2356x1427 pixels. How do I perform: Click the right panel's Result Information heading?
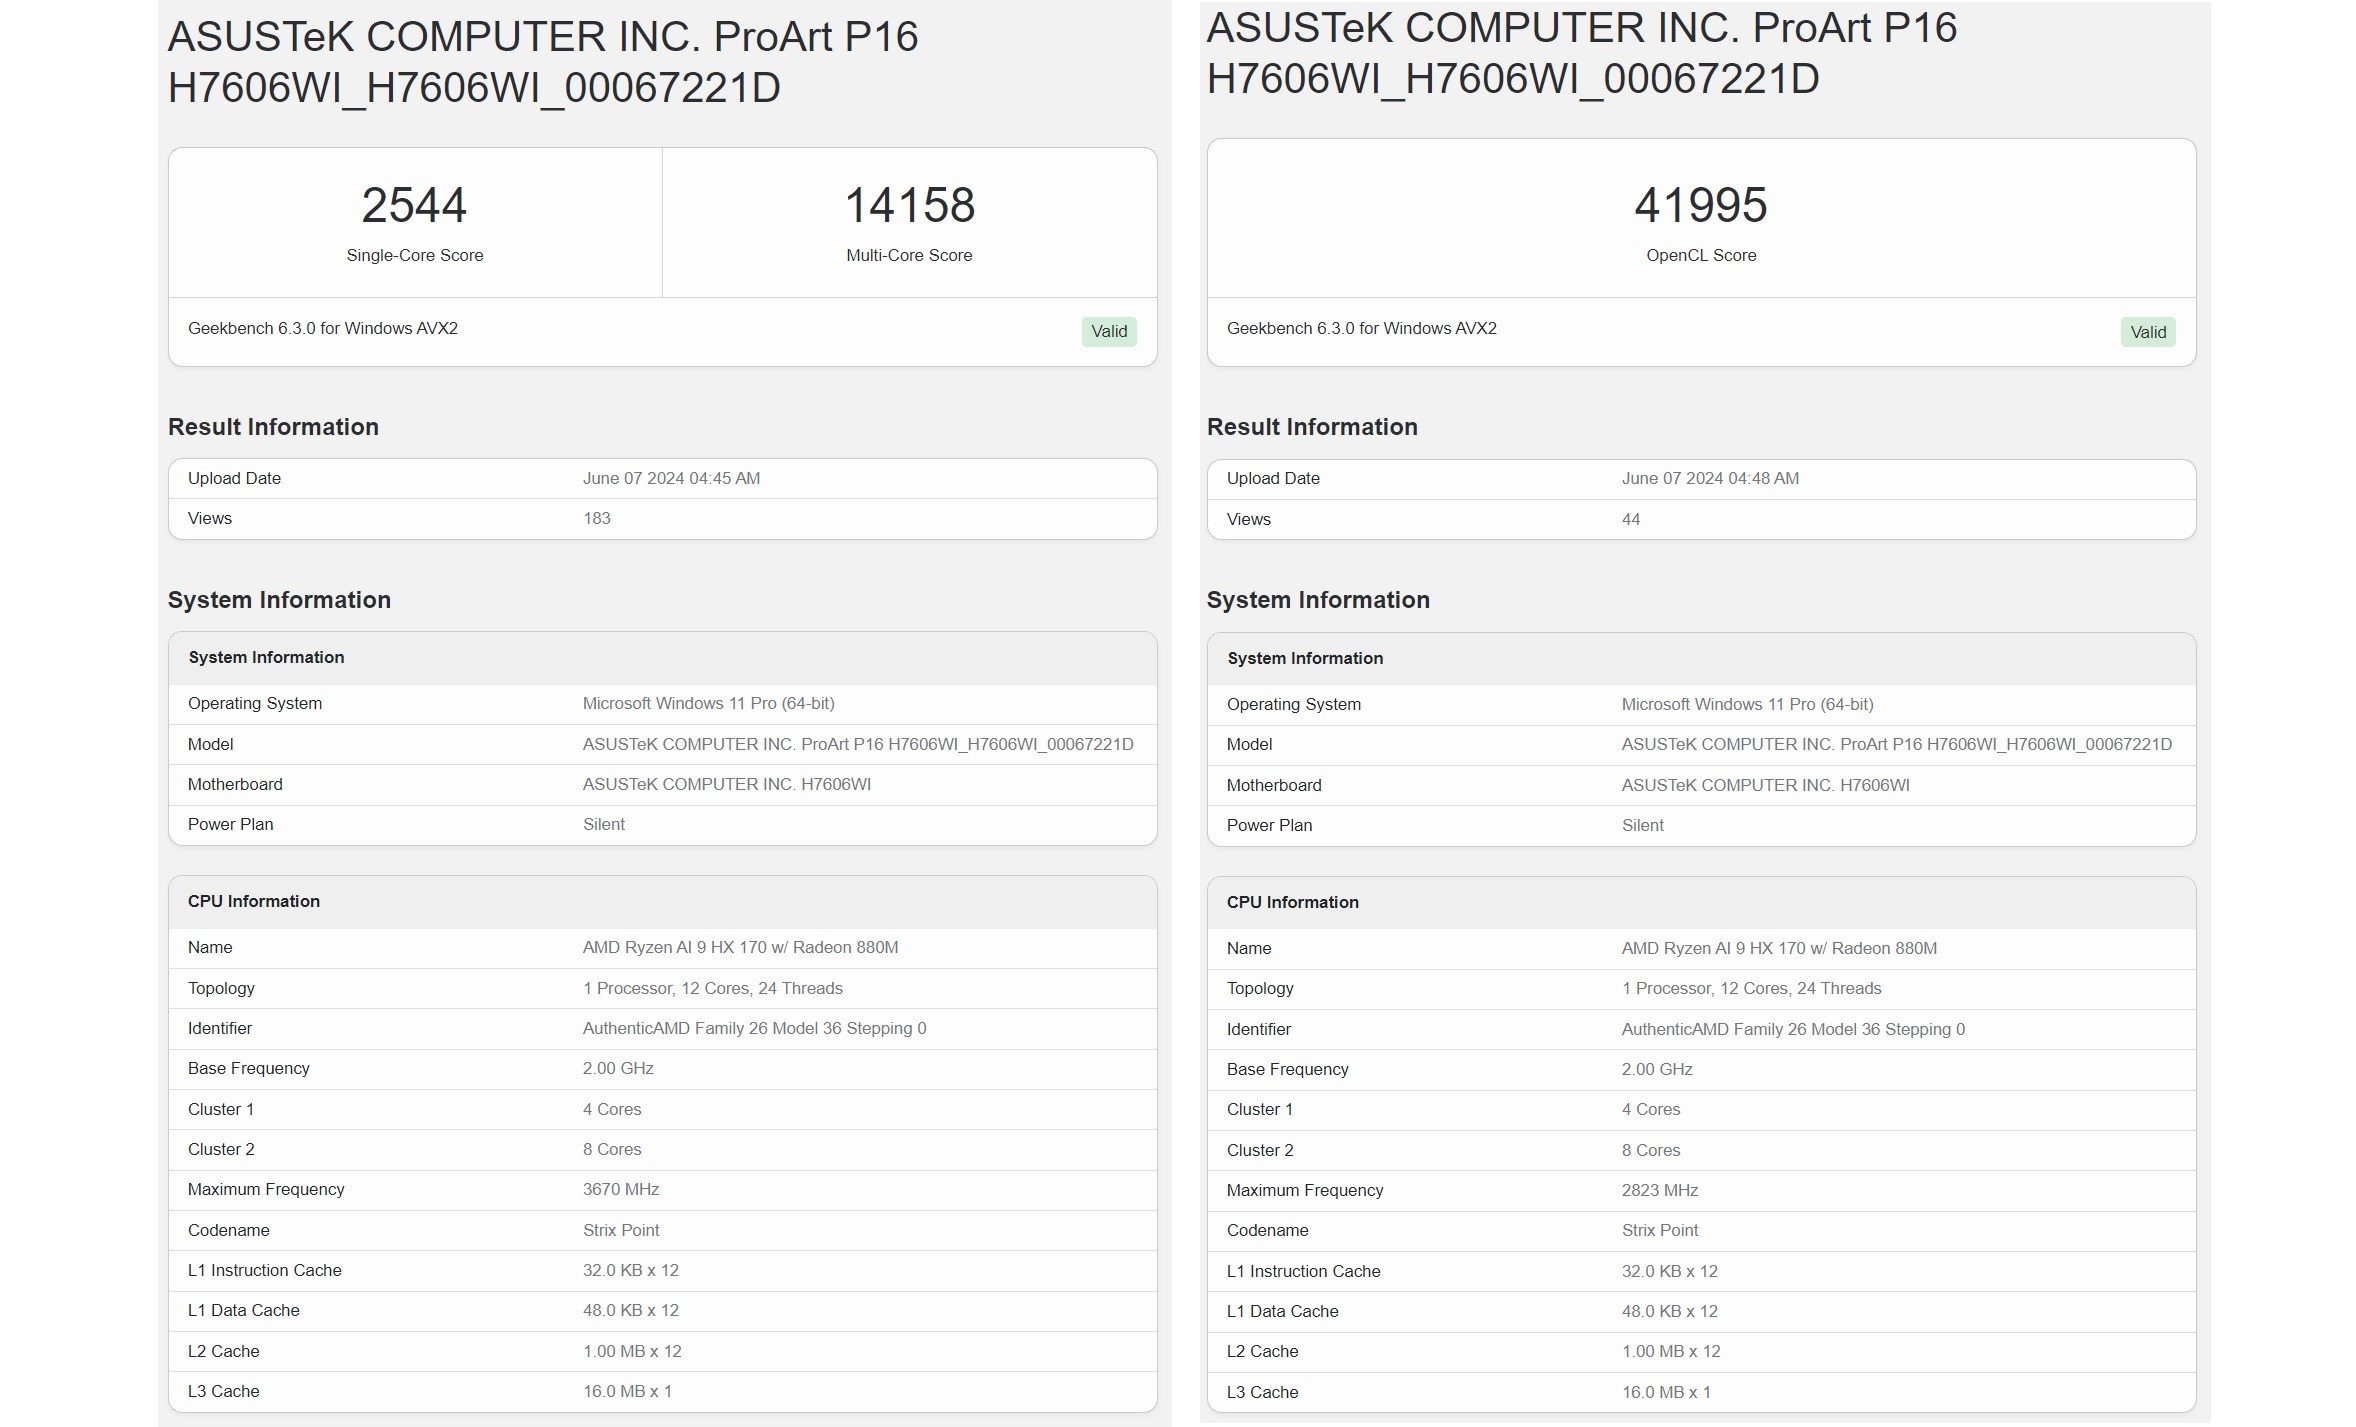click(x=1312, y=427)
